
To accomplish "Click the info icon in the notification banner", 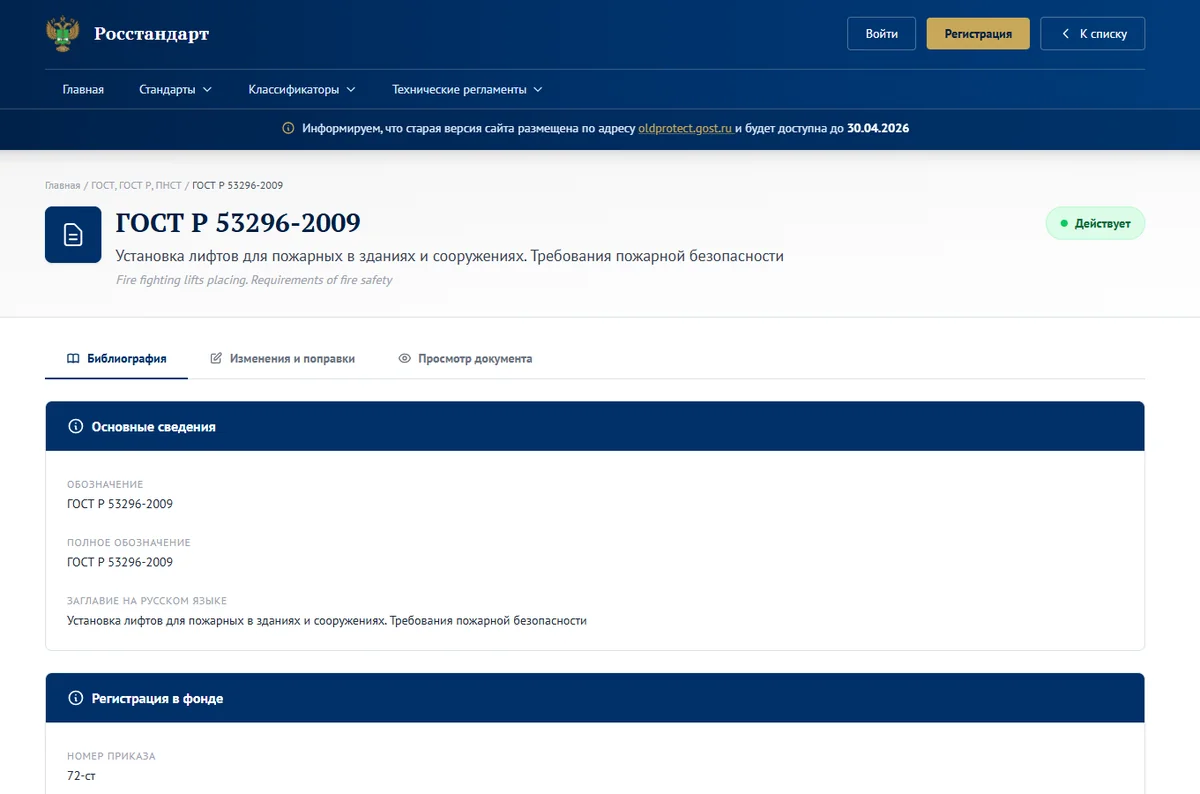I will click(x=288, y=128).
